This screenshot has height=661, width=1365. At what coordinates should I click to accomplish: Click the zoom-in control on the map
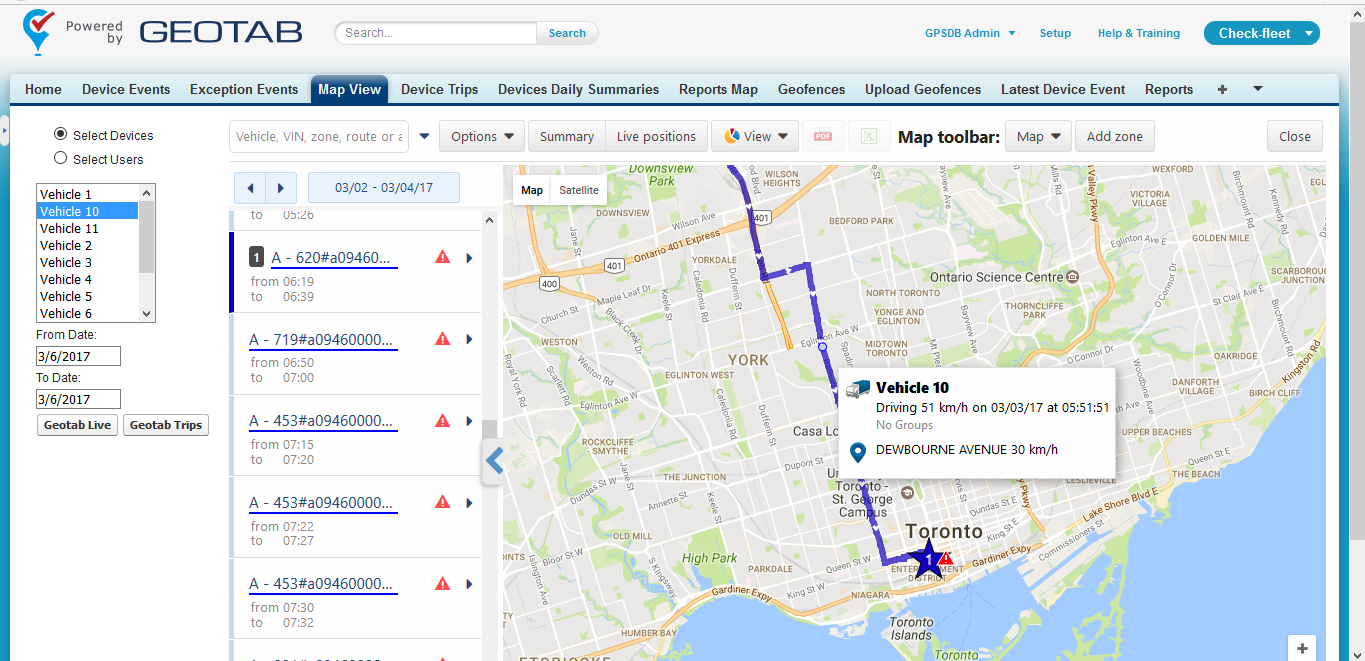click(1301, 648)
